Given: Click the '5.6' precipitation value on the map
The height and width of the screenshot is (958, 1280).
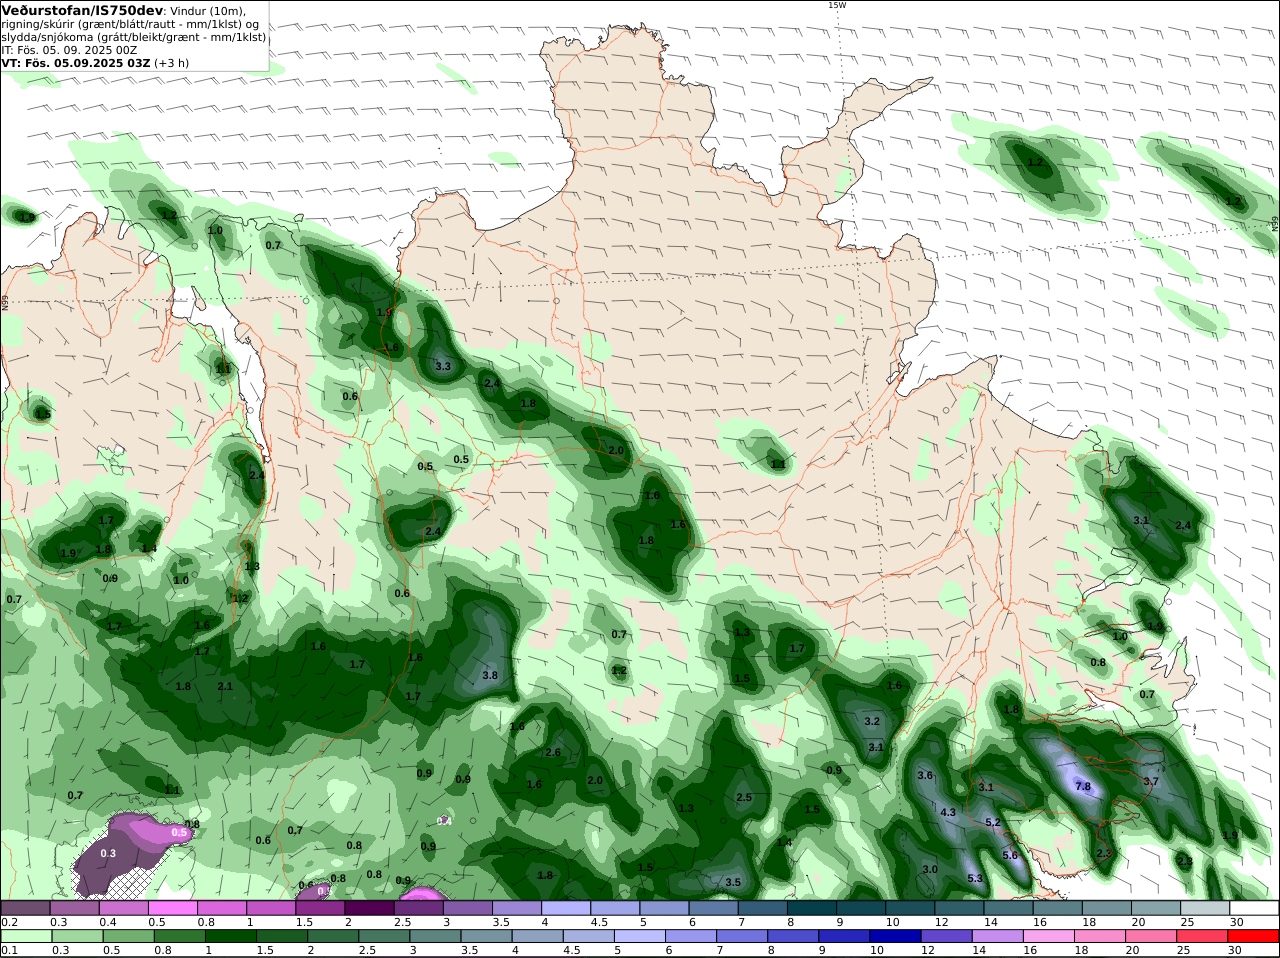Looking at the screenshot, I should [1009, 855].
